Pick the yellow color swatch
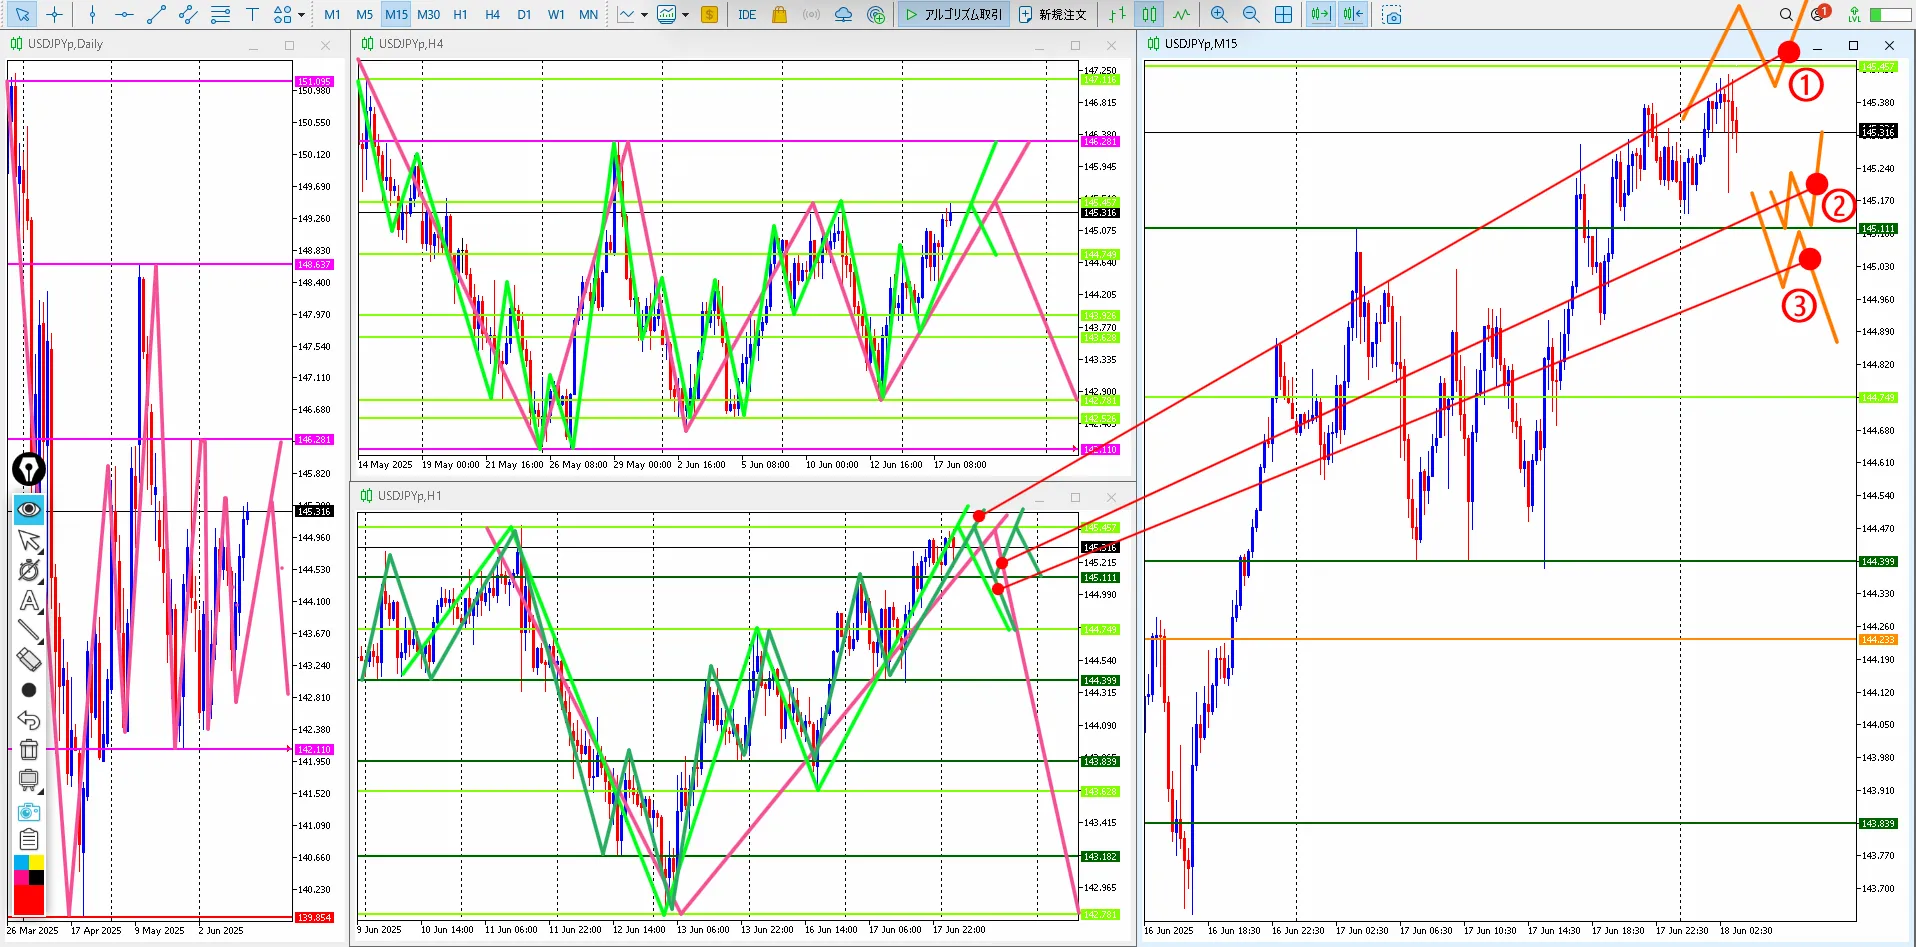Viewport: 1916px width, 947px height. [x=36, y=862]
